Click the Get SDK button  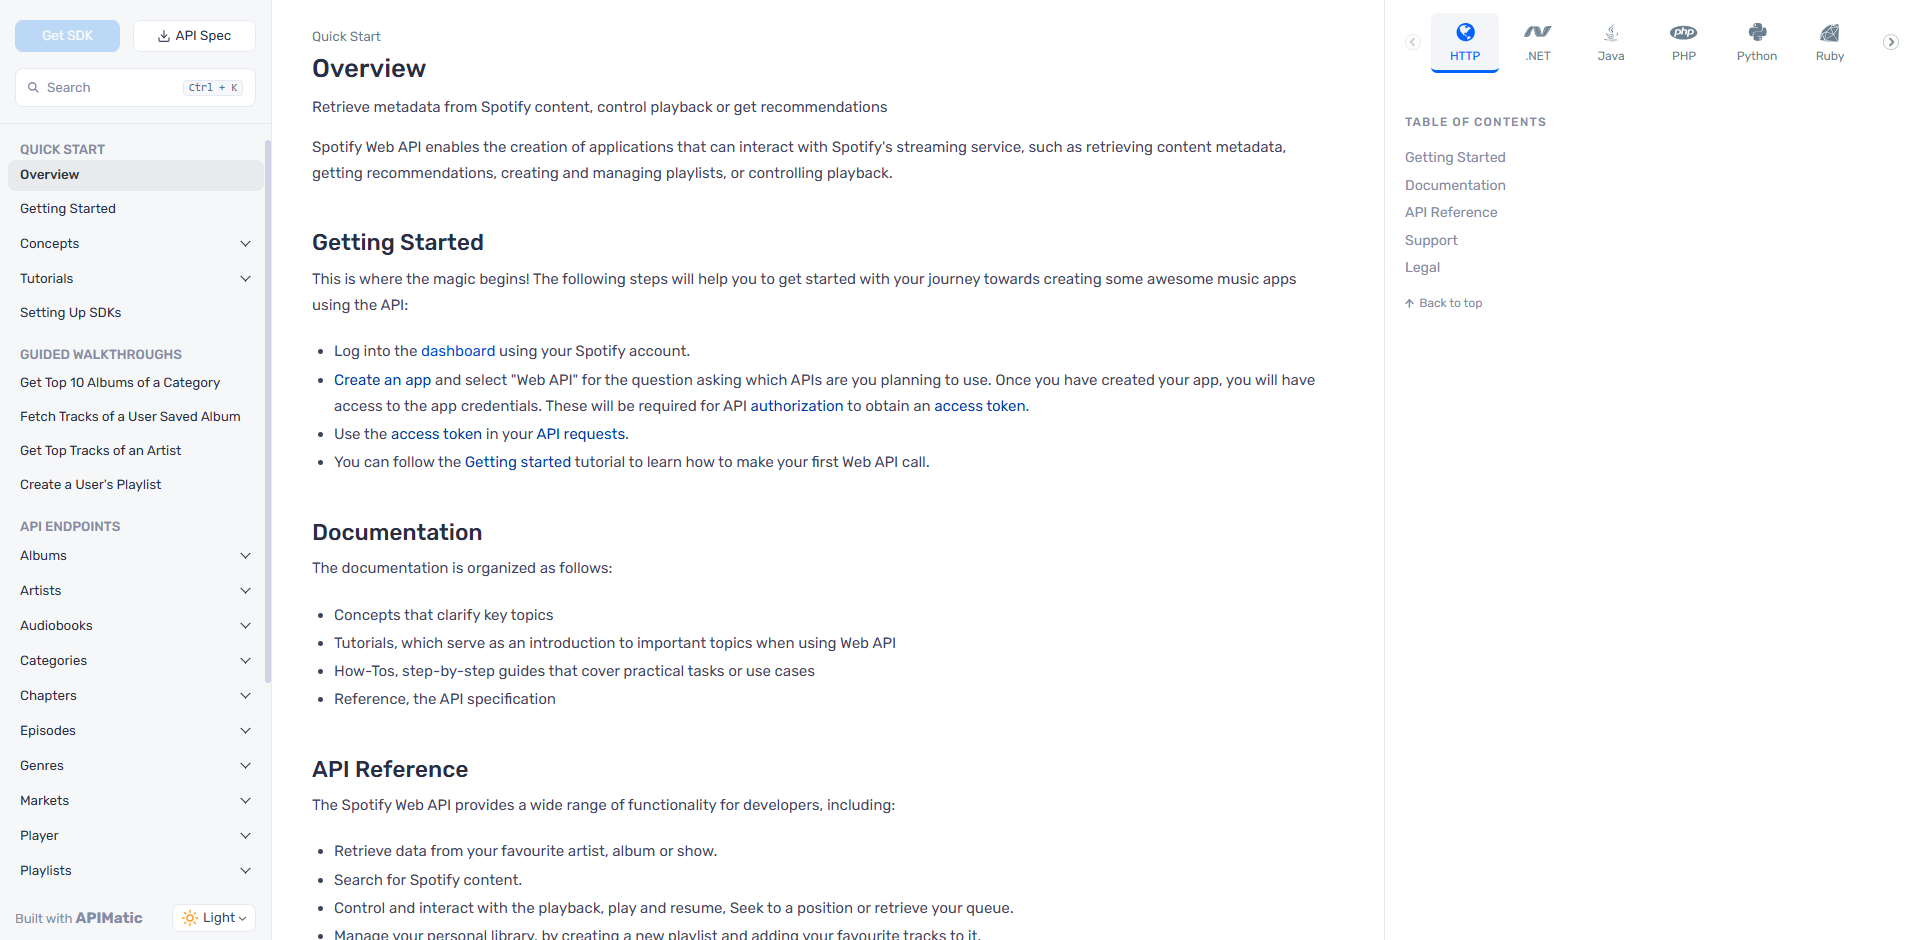coord(67,36)
